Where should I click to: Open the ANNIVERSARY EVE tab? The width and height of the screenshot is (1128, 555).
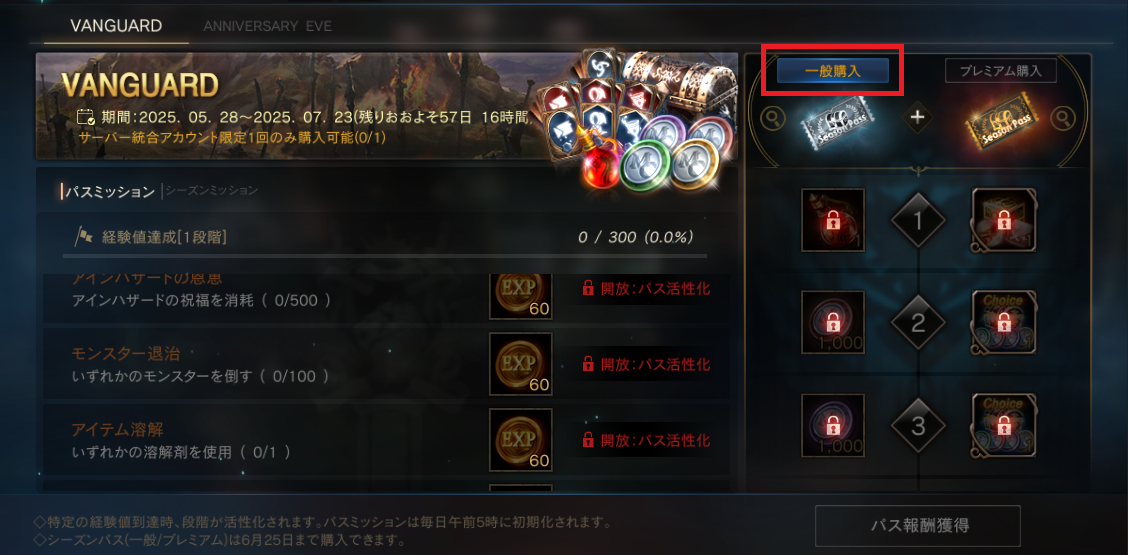pyautogui.click(x=268, y=26)
